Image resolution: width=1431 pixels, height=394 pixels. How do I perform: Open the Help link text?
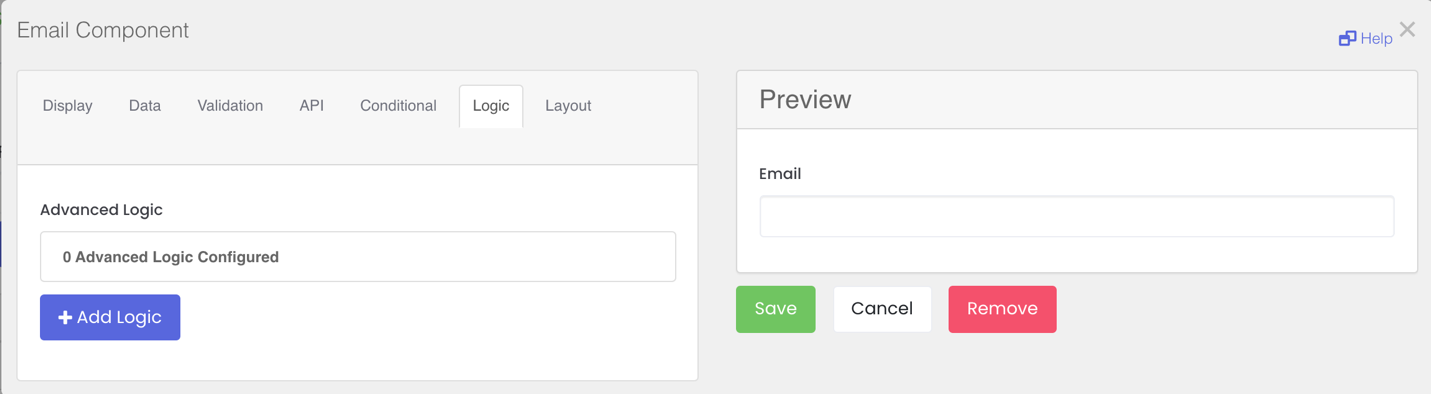point(1376,38)
